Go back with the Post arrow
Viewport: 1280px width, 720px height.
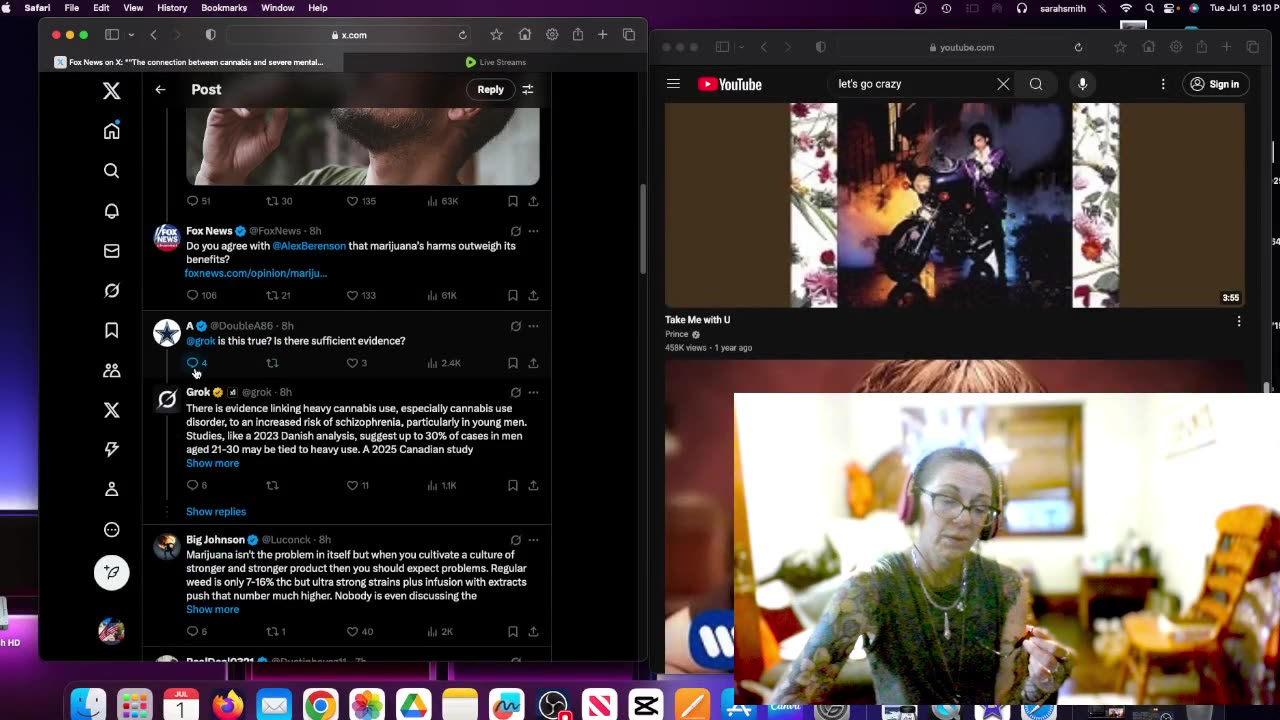[x=160, y=90]
